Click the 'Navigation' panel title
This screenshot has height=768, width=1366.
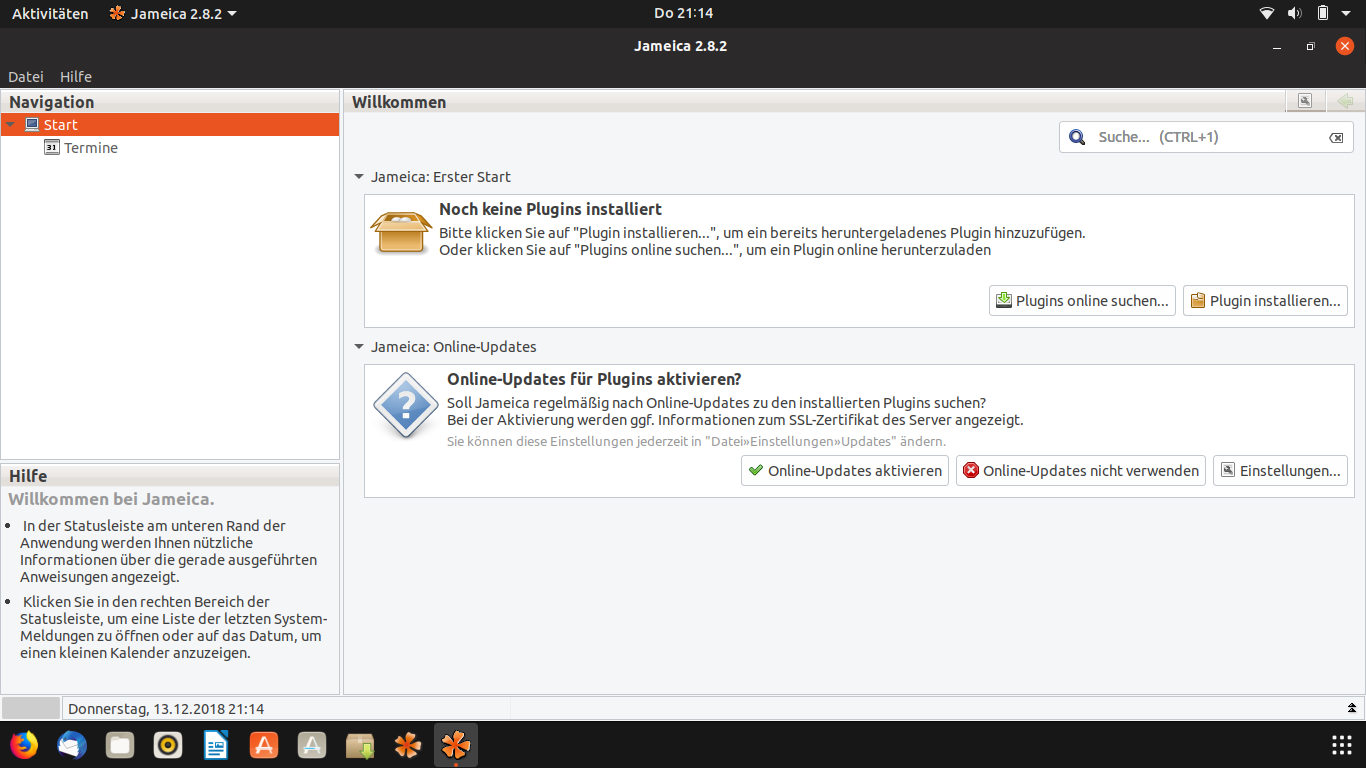(52, 102)
